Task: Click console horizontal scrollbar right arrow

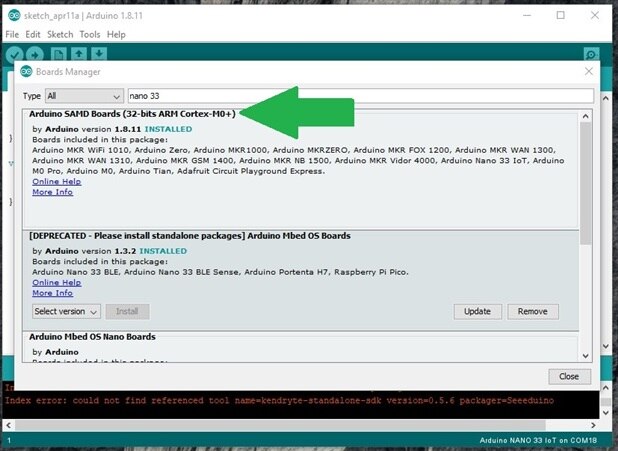Action: click(x=593, y=425)
